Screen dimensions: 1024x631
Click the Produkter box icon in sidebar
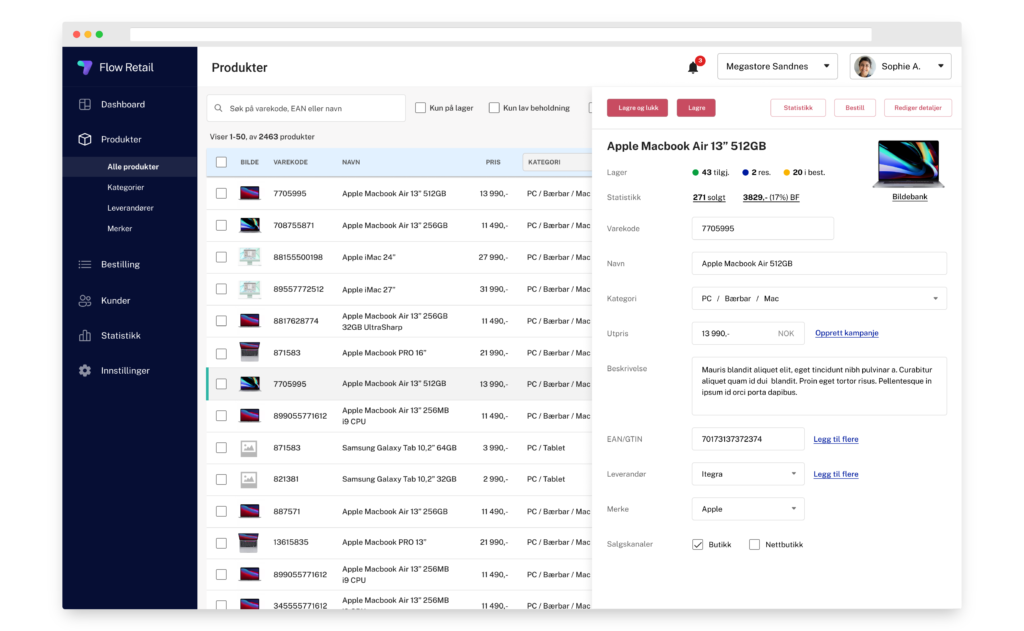point(85,139)
